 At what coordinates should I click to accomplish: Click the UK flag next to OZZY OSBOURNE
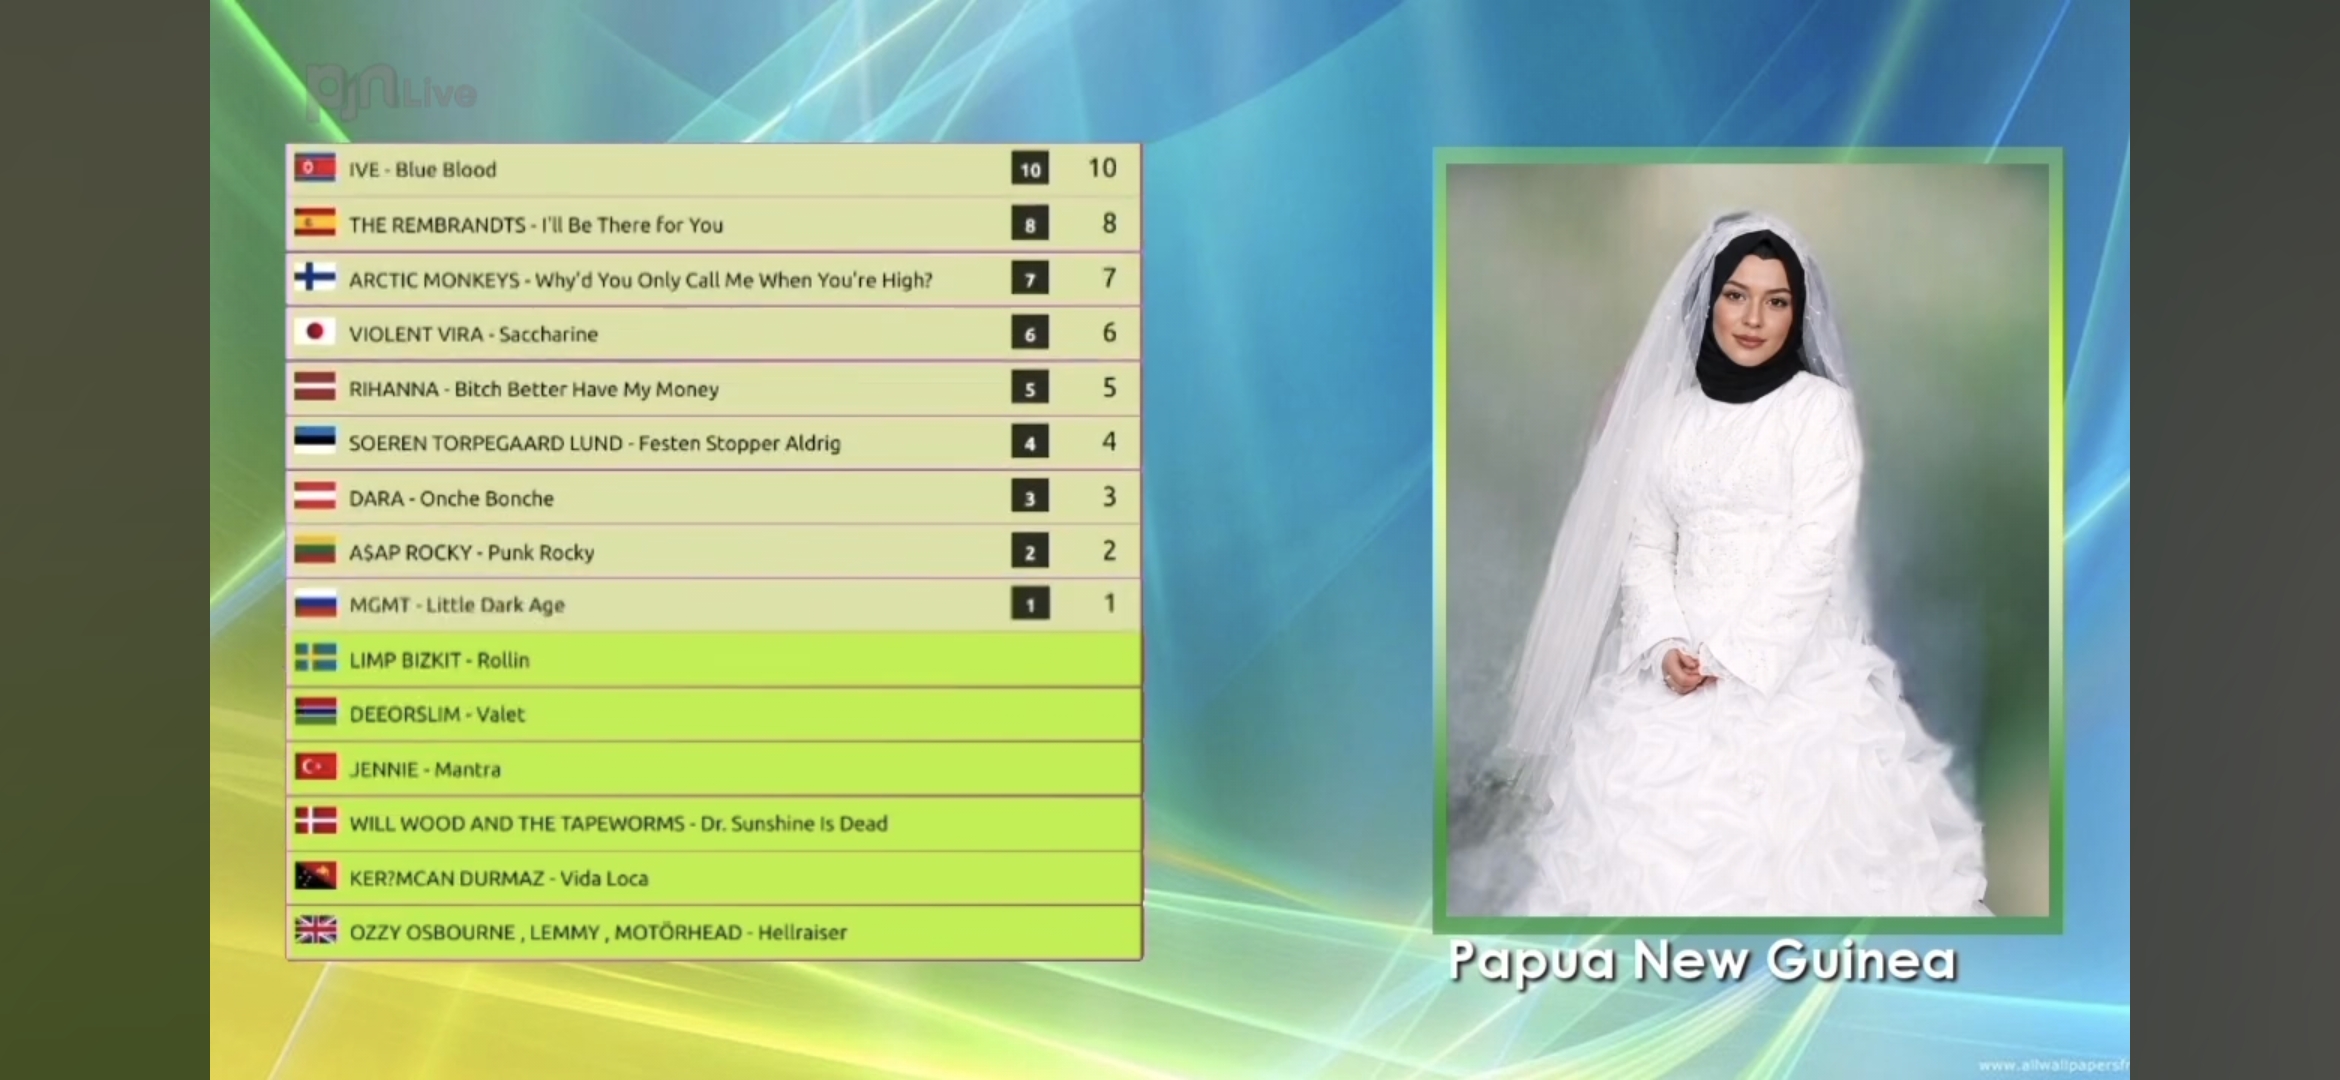[315, 930]
